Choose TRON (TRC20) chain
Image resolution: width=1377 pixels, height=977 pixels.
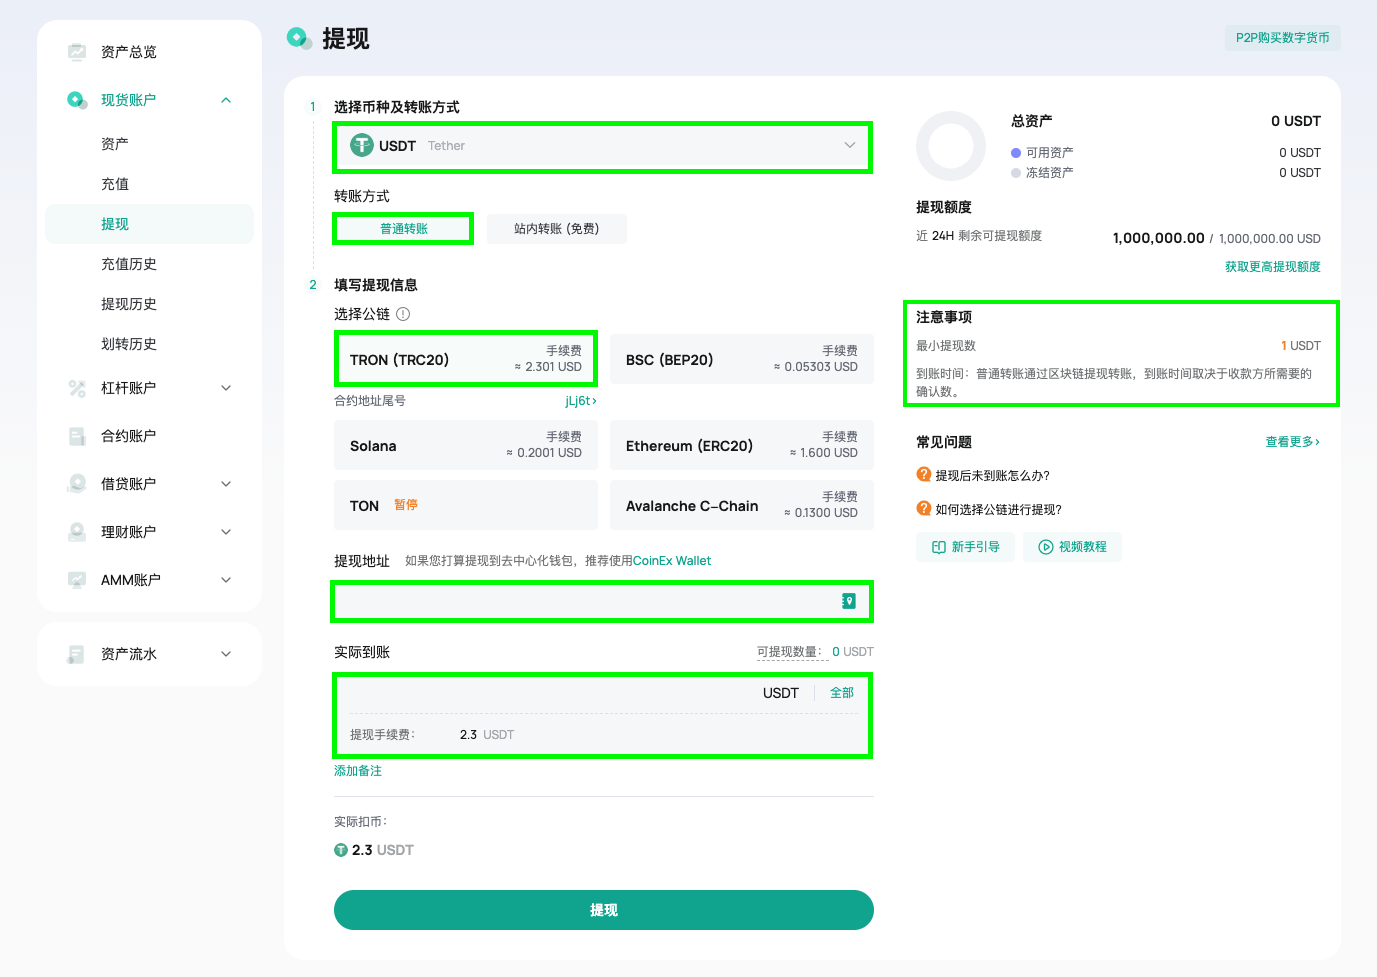tap(466, 360)
